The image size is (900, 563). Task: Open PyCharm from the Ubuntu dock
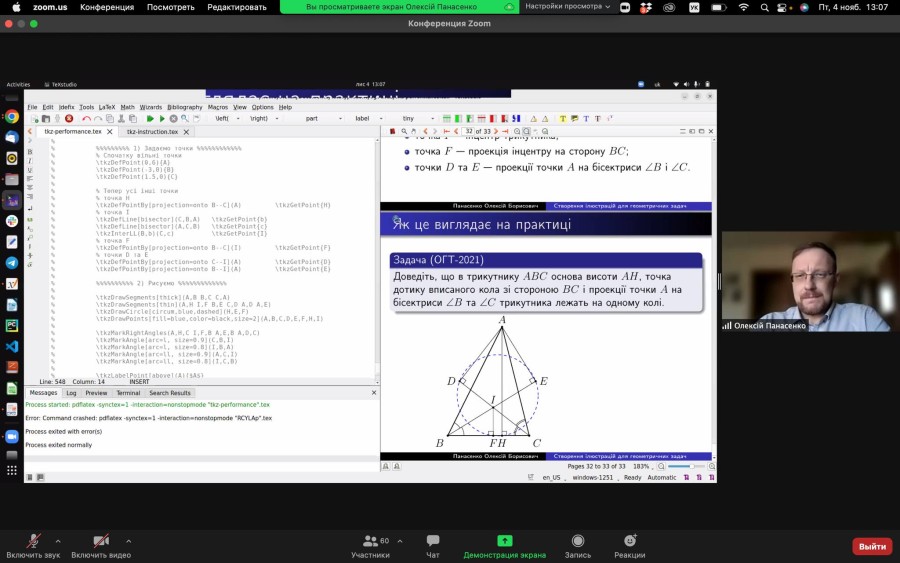pos(11,325)
